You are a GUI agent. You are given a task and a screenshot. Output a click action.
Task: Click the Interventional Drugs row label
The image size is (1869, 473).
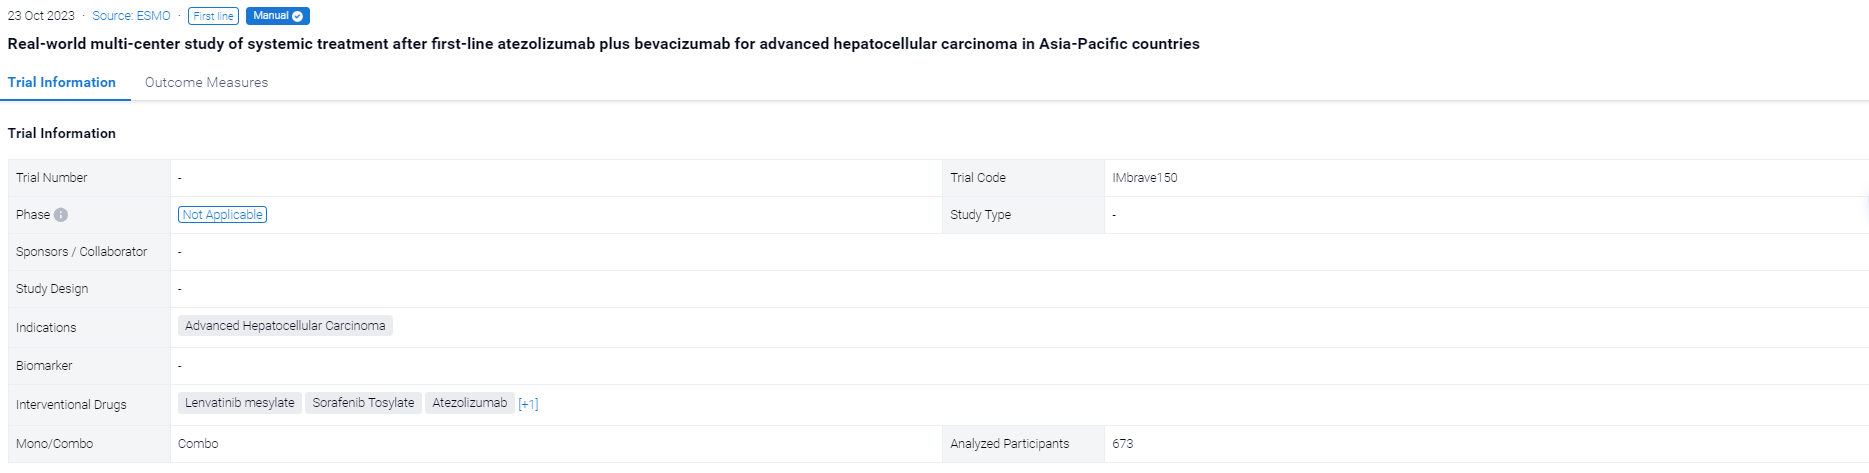tap(71, 405)
